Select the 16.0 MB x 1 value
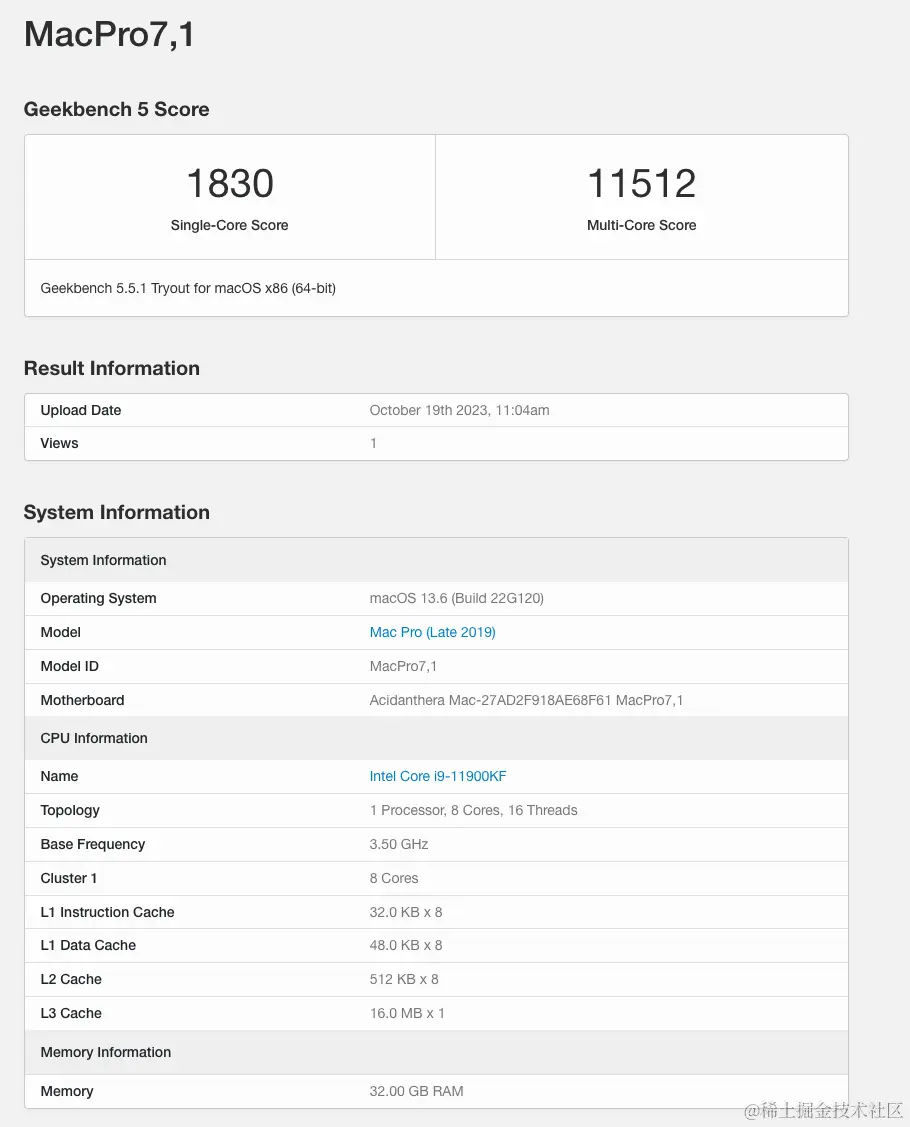 [x=407, y=1013]
